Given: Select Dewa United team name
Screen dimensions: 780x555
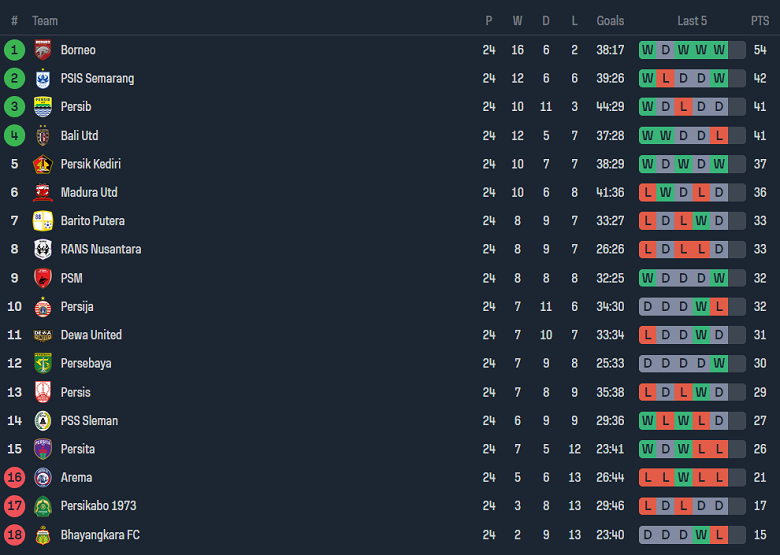Looking at the screenshot, I should pyautogui.click(x=91, y=335).
